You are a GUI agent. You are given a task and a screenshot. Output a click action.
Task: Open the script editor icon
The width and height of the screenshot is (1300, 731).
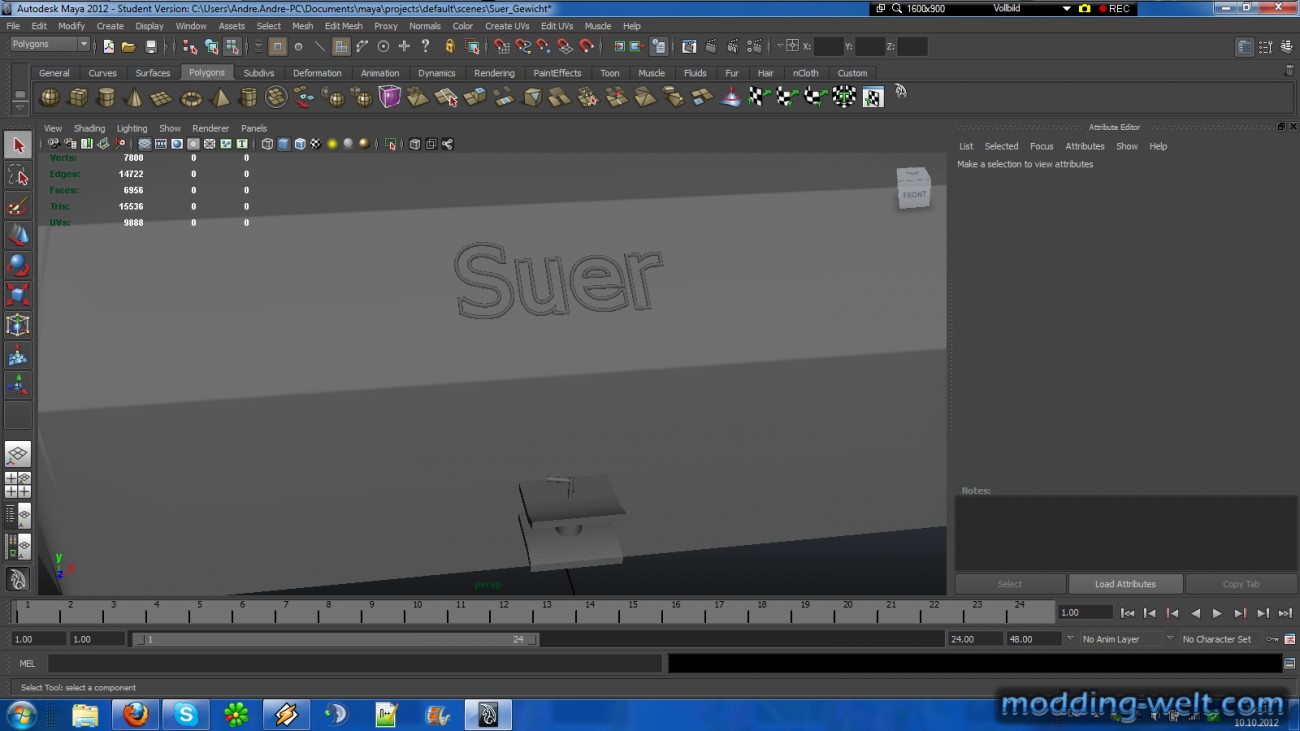tap(1290, 664)
